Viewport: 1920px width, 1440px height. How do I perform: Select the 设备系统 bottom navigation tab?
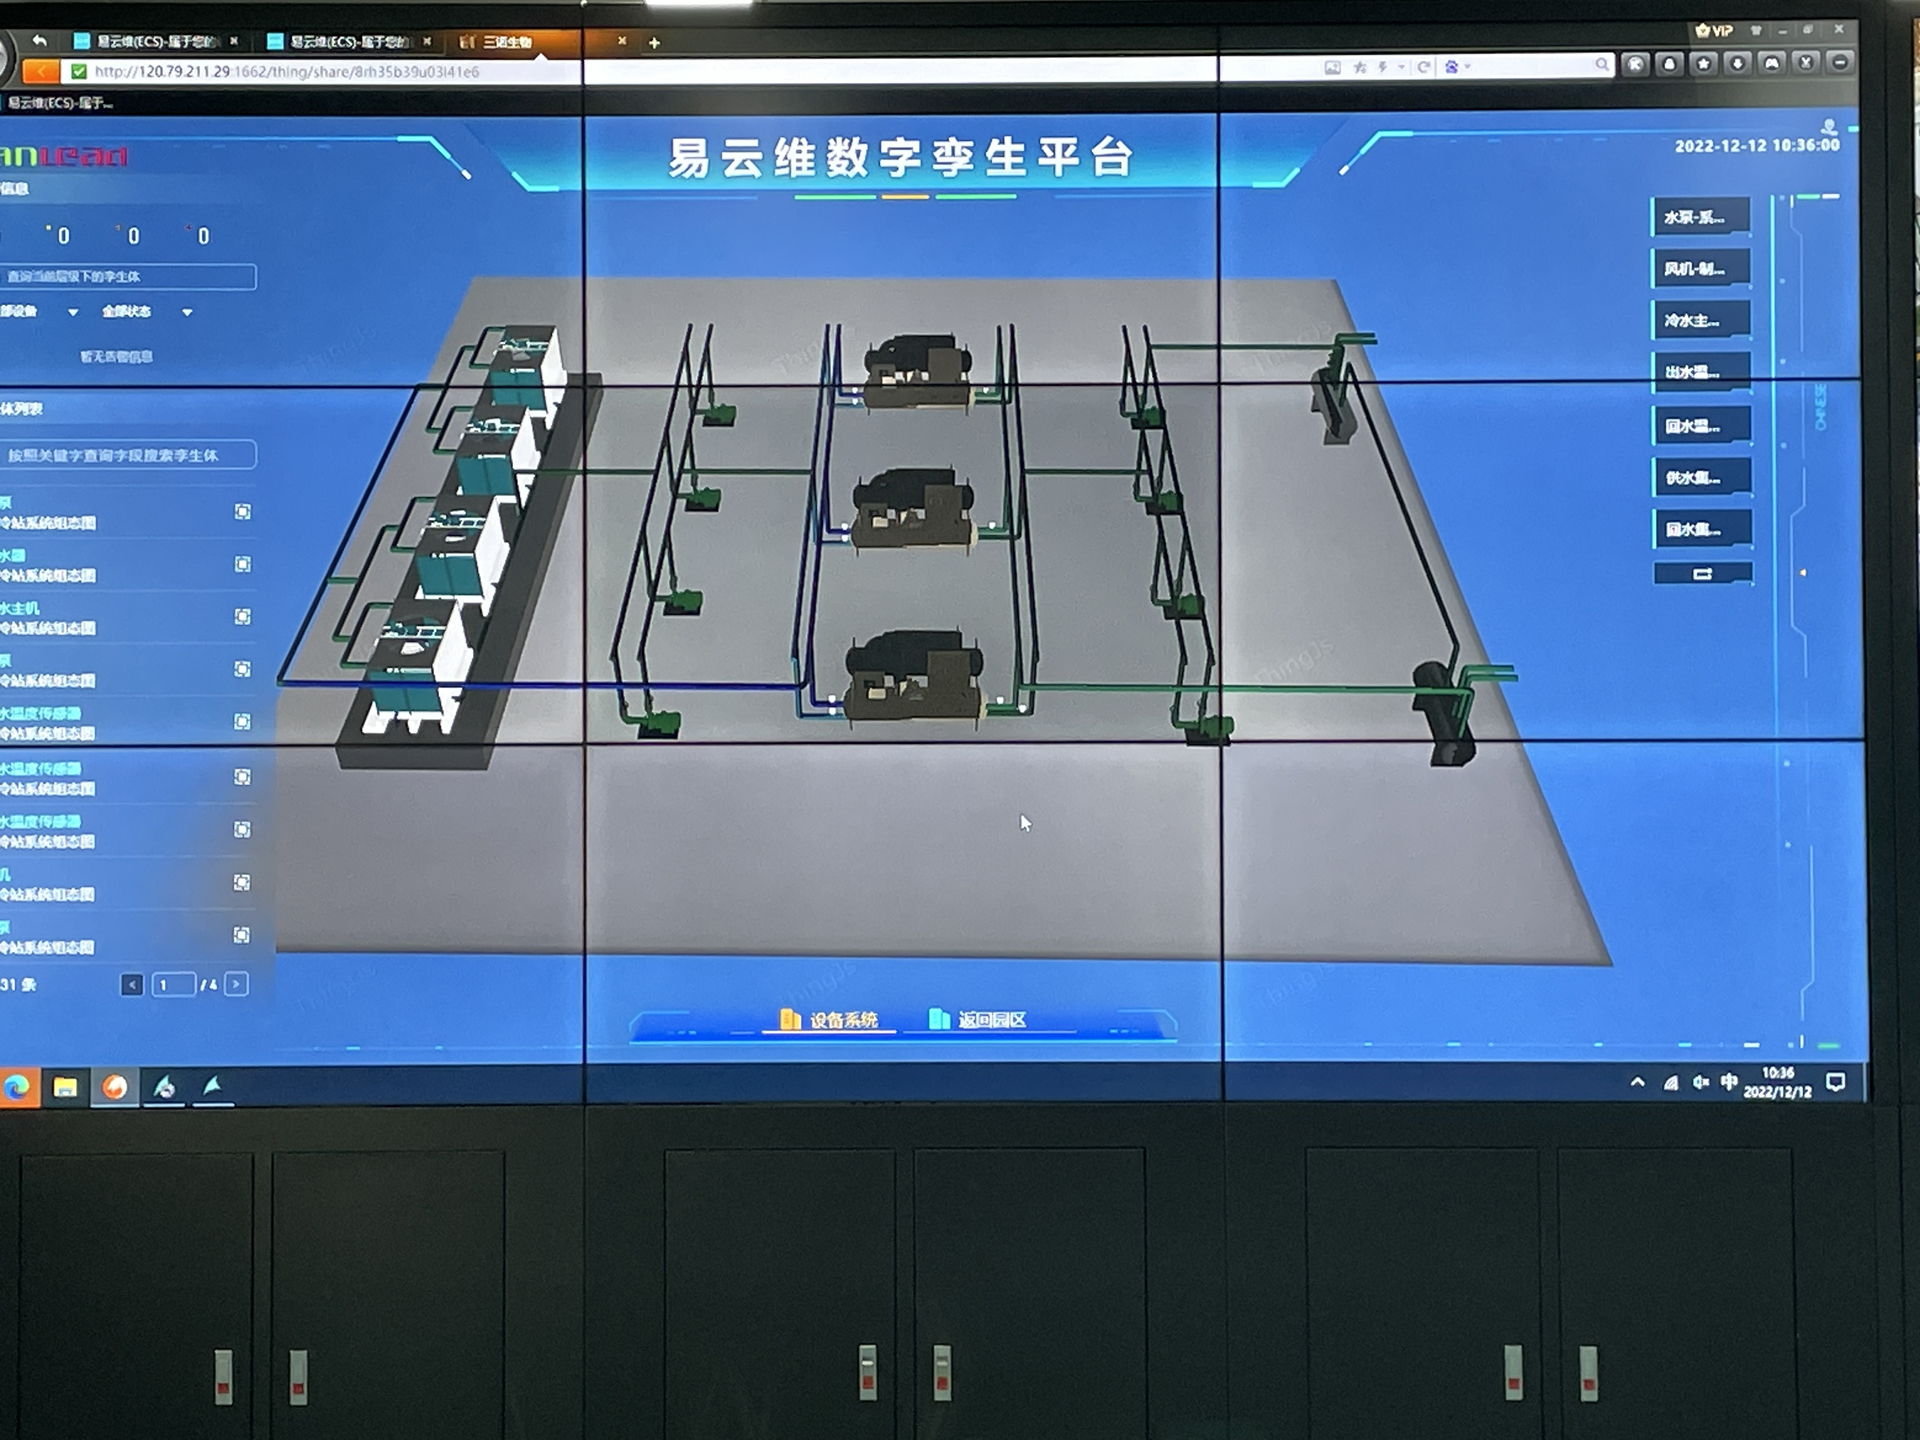pyautogui.click(x=829, y=1020)
